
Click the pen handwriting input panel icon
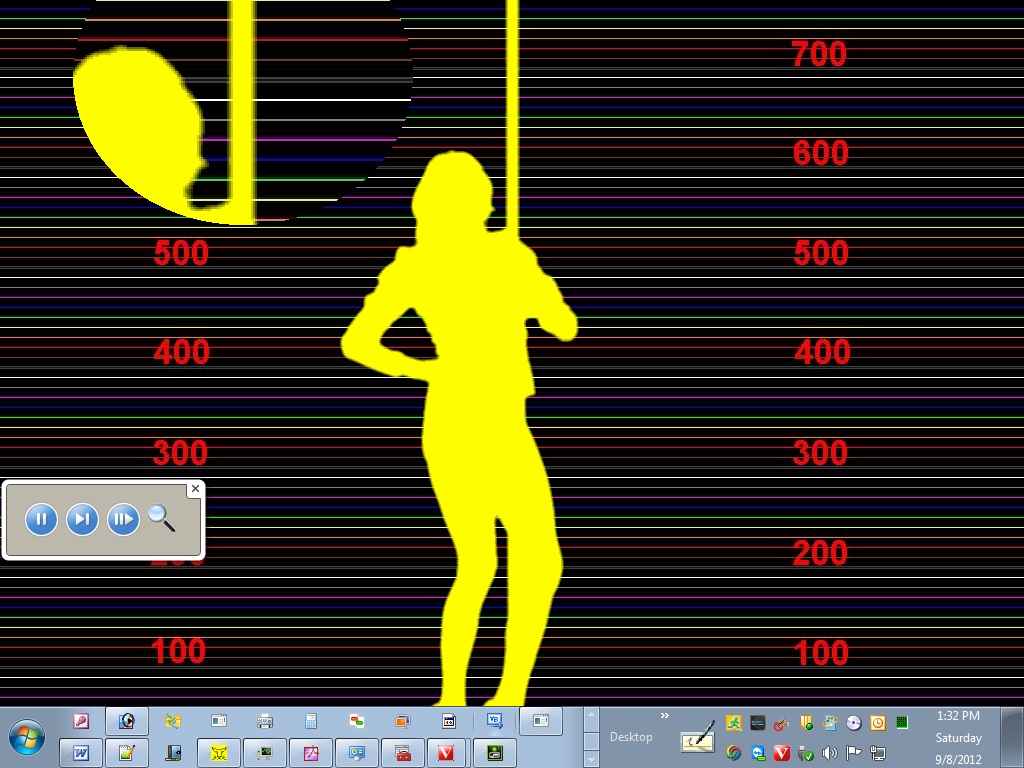pos(698,738)
